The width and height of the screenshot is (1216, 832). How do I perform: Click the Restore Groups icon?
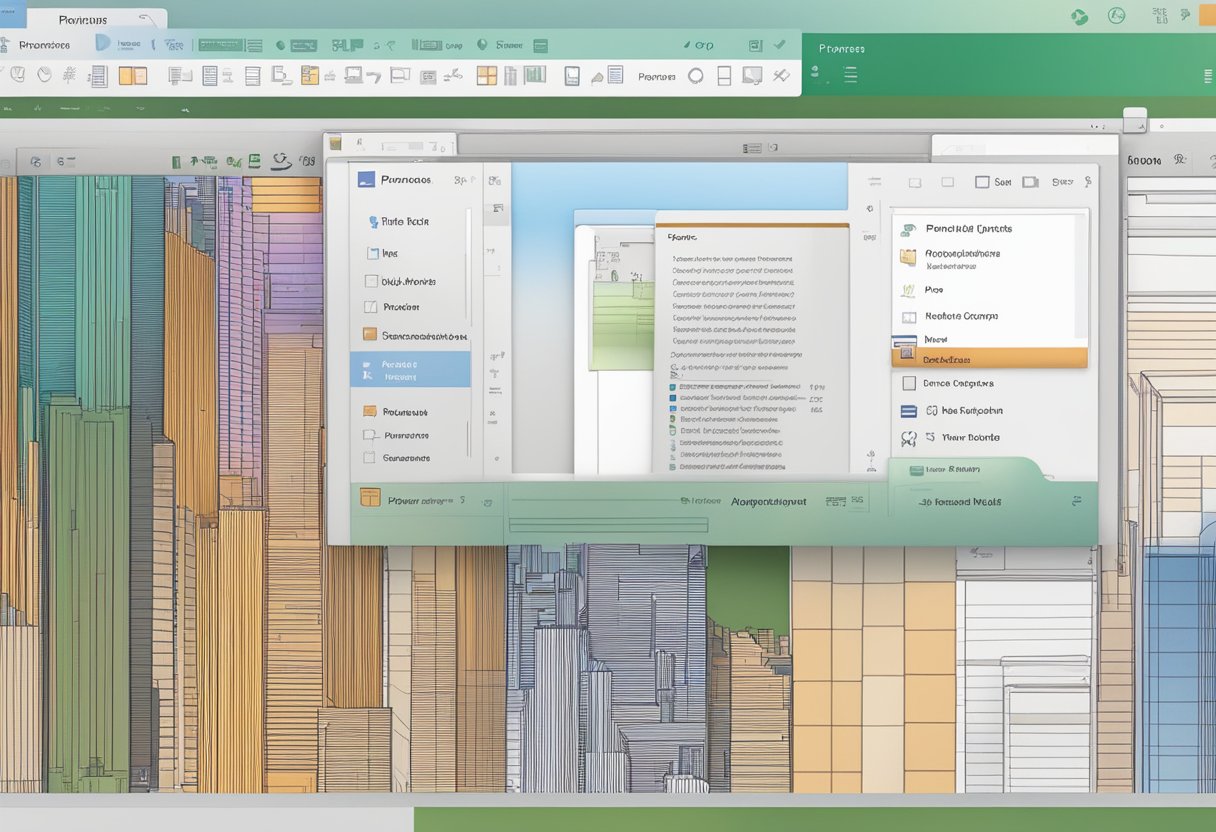click(x=906, y=316)
